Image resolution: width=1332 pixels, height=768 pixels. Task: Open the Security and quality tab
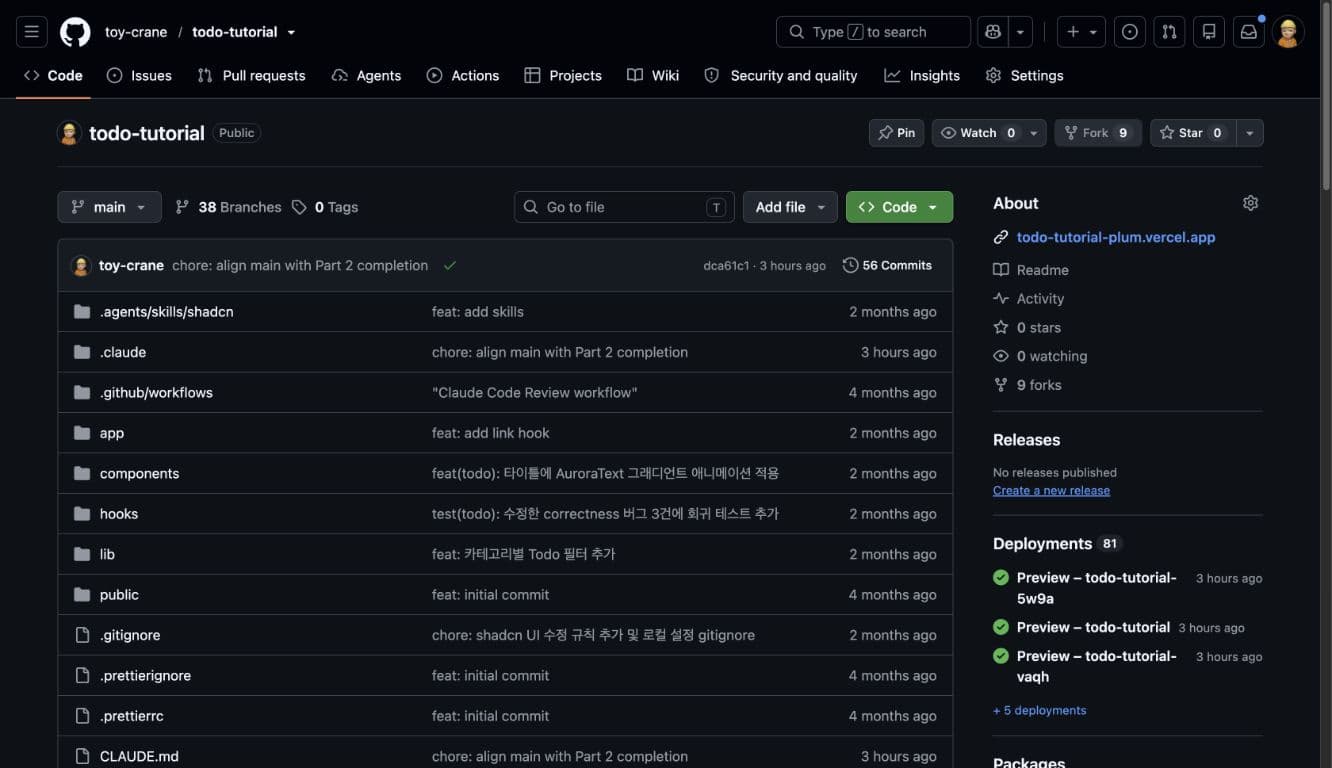tap(781, 75)
